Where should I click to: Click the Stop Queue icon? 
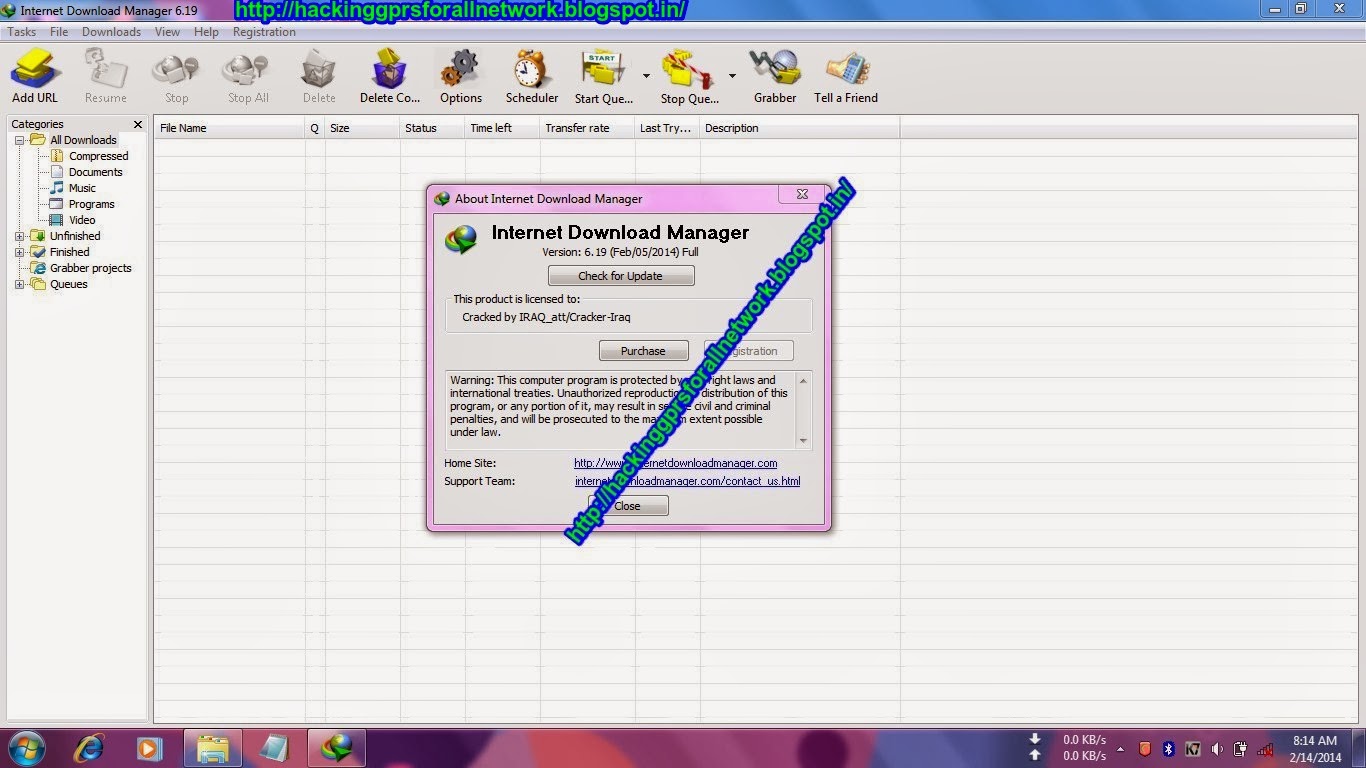(x=690, y=77)
